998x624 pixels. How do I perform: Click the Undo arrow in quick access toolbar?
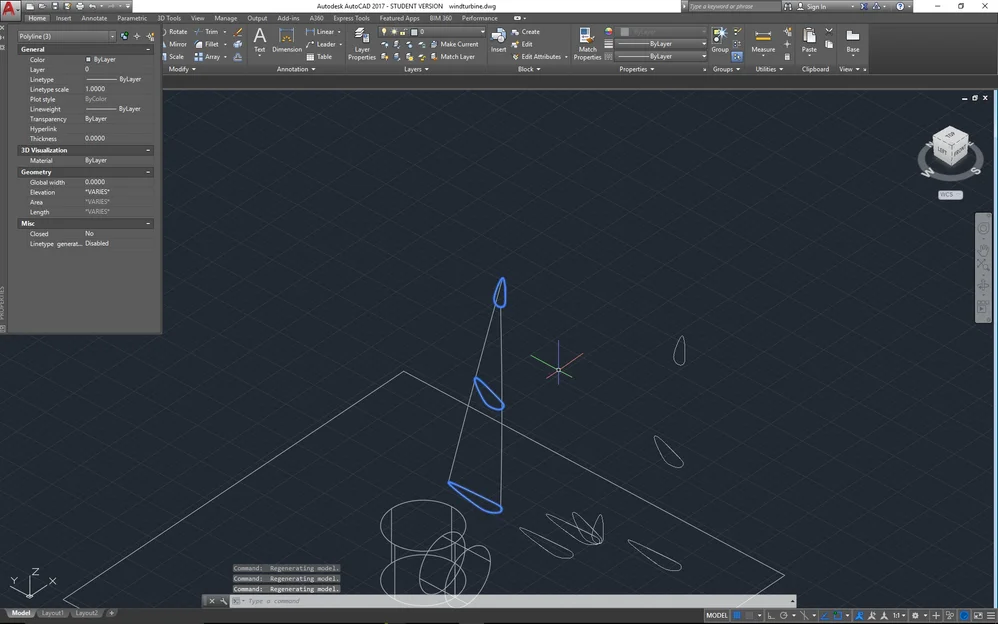(x=93, y=6)
